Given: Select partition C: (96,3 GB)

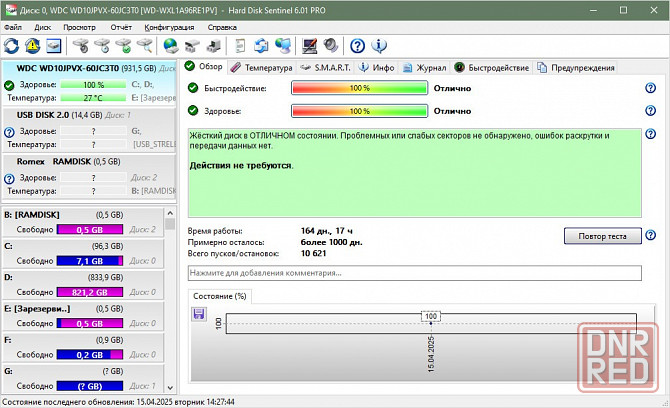Looking at the screenshot, I should click(x=83, y=253).
